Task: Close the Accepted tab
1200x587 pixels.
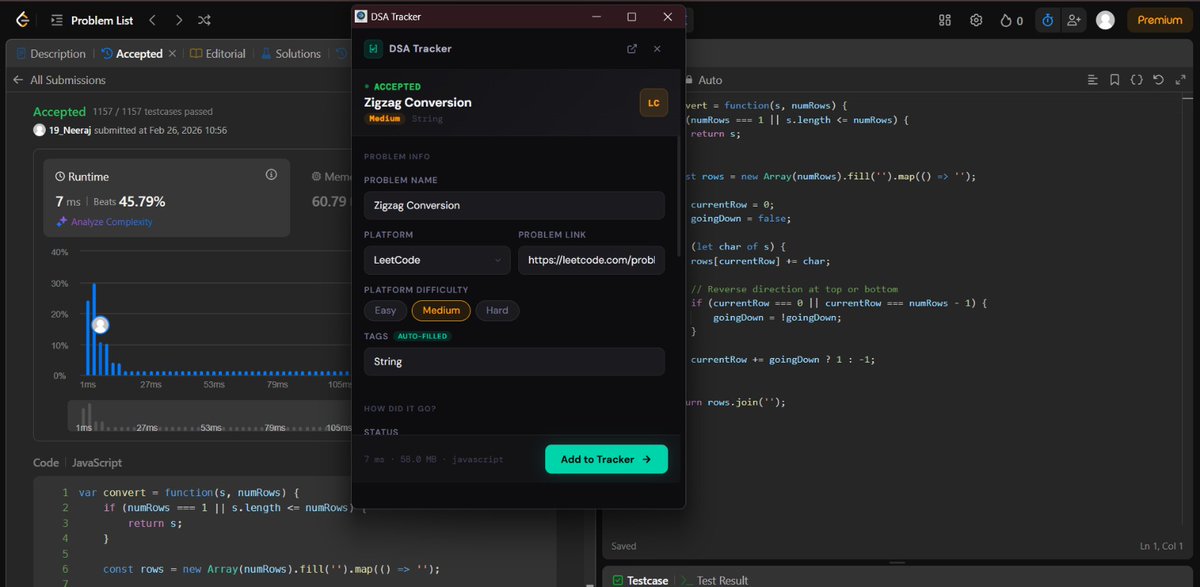Action: click(172, 54)
